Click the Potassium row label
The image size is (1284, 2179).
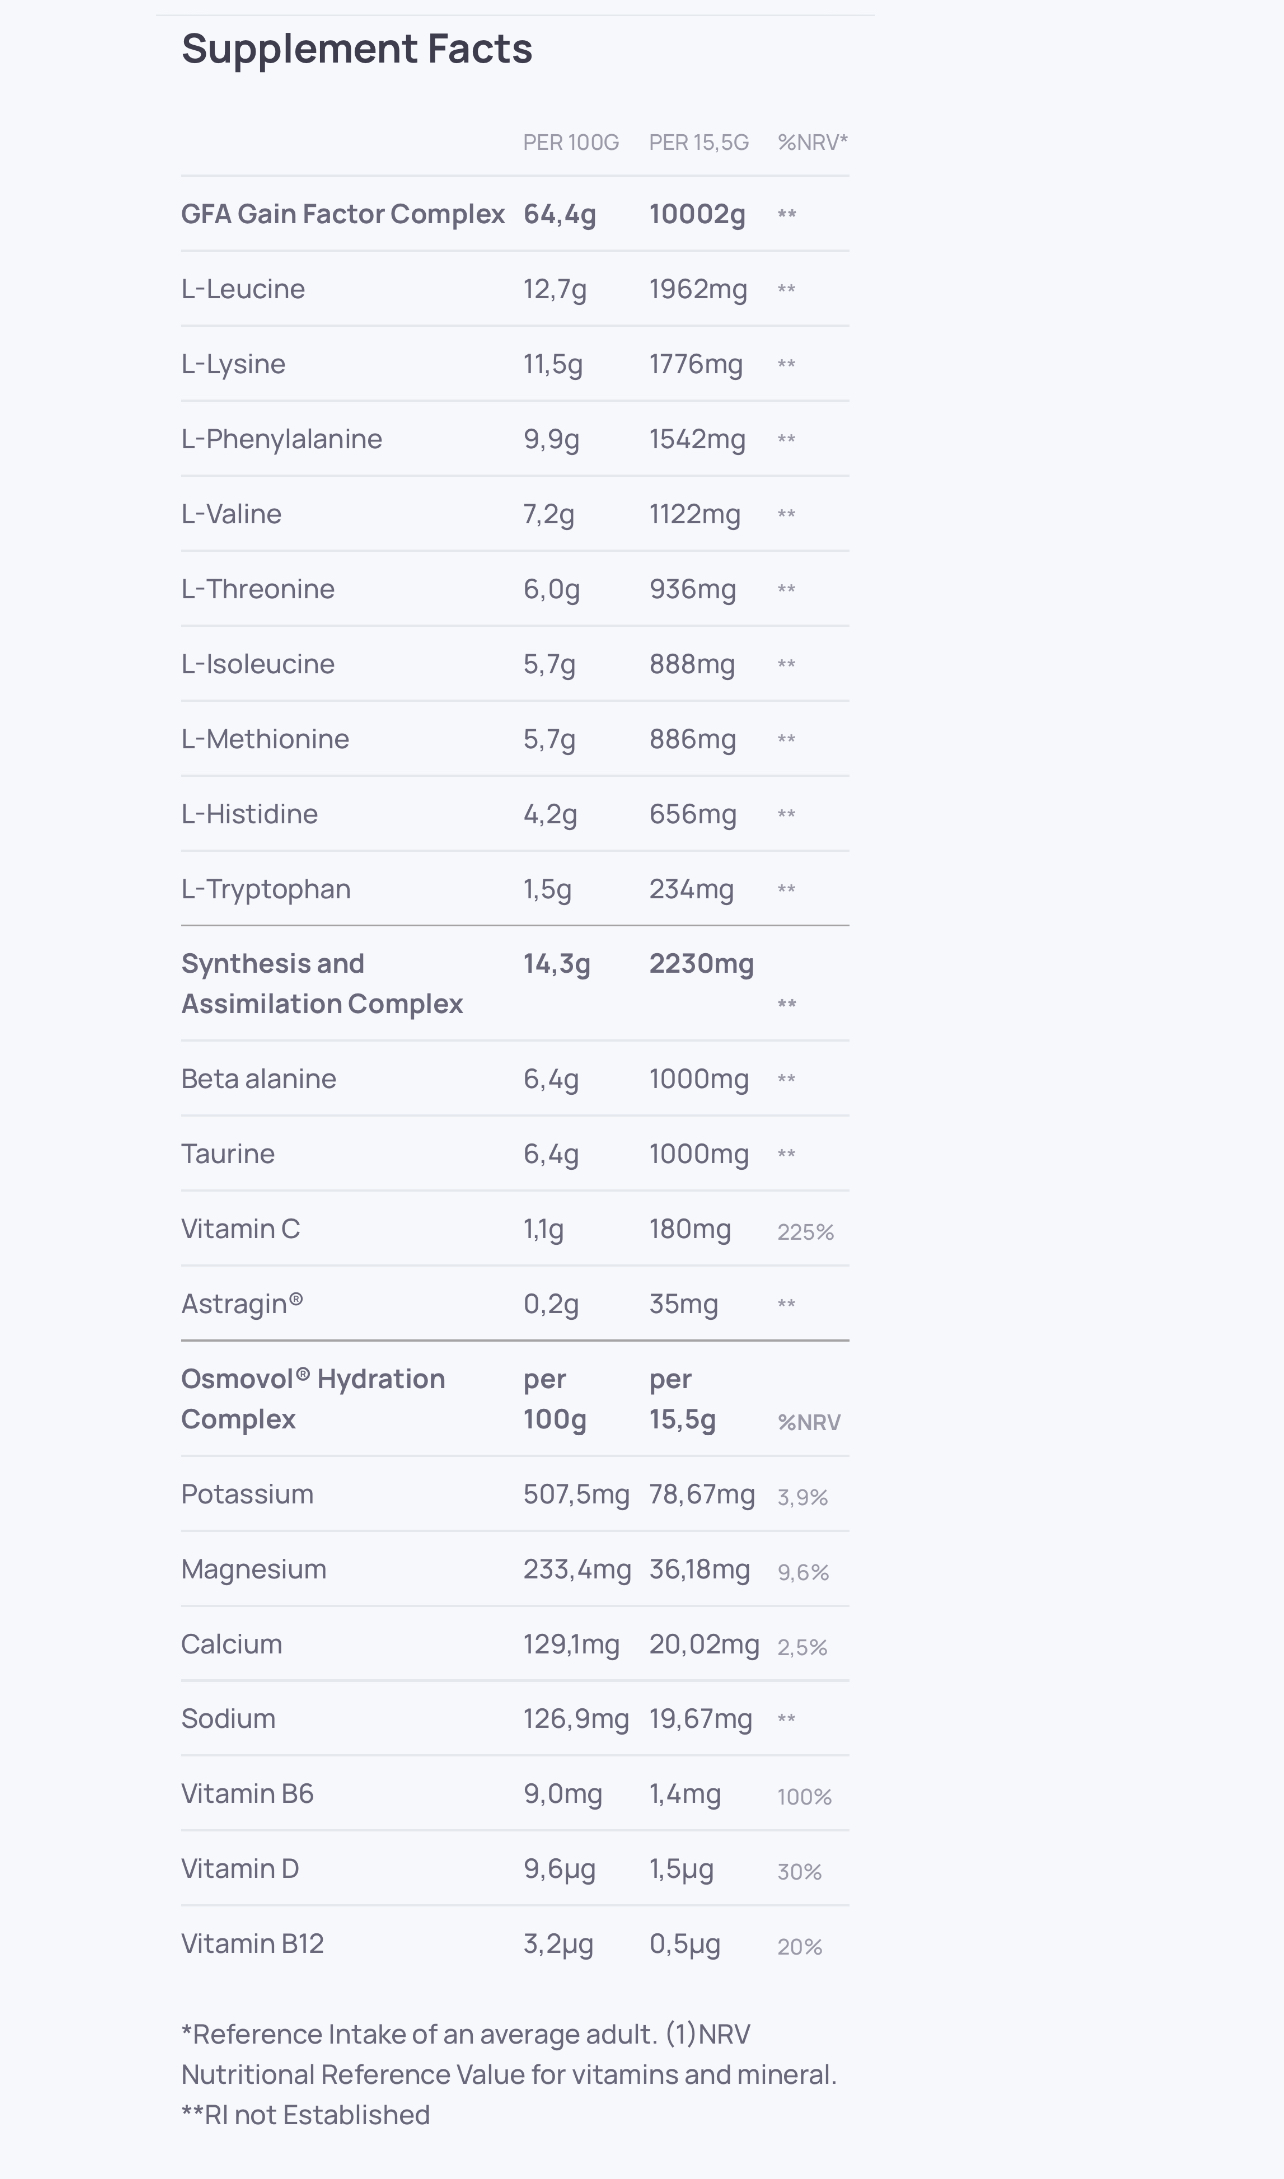click(247, 1494)
